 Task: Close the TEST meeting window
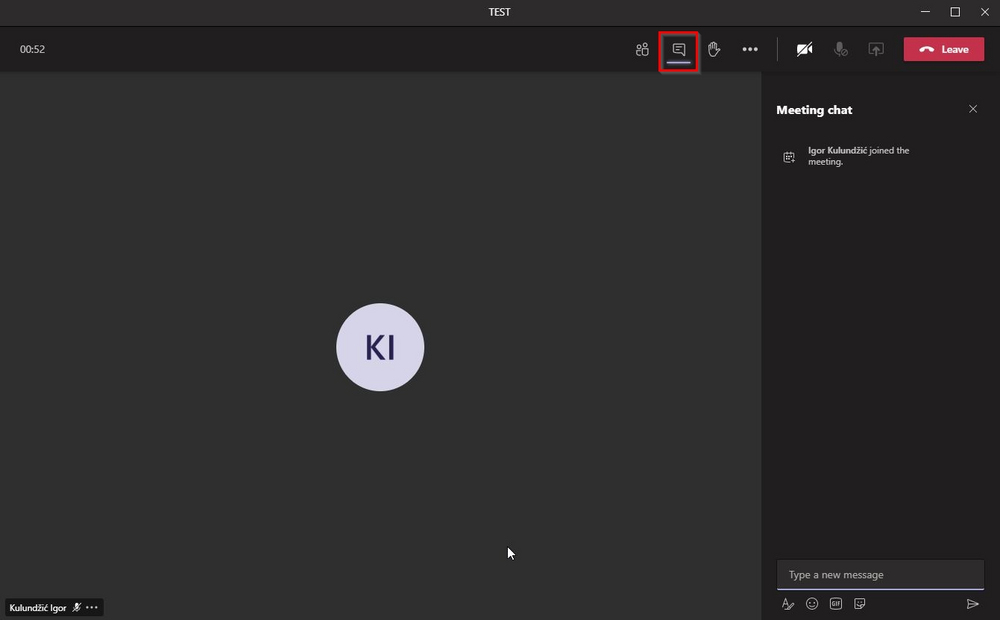coord(985,11)
